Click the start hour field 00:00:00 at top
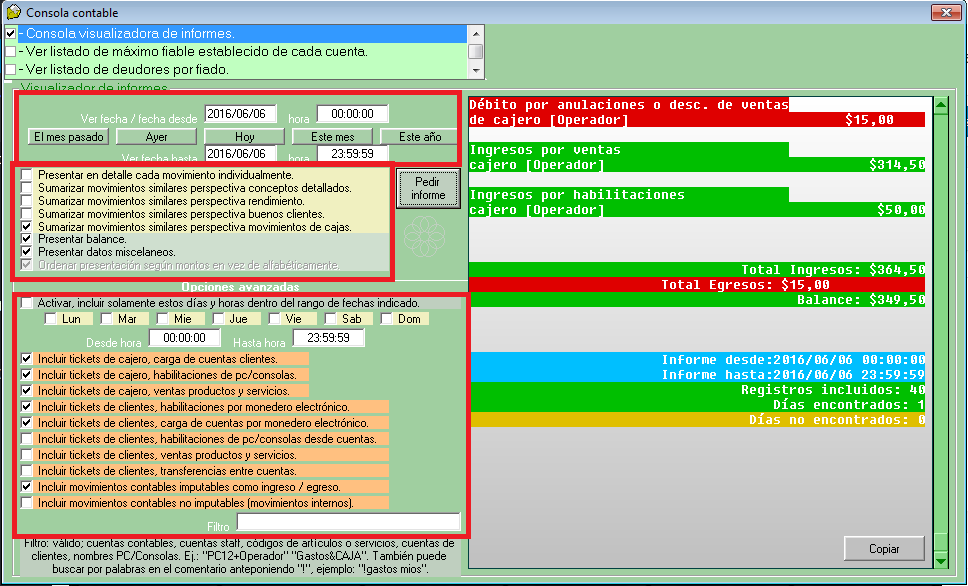The height and width of the screenshot is (586, 968). (x=353, y=114)
